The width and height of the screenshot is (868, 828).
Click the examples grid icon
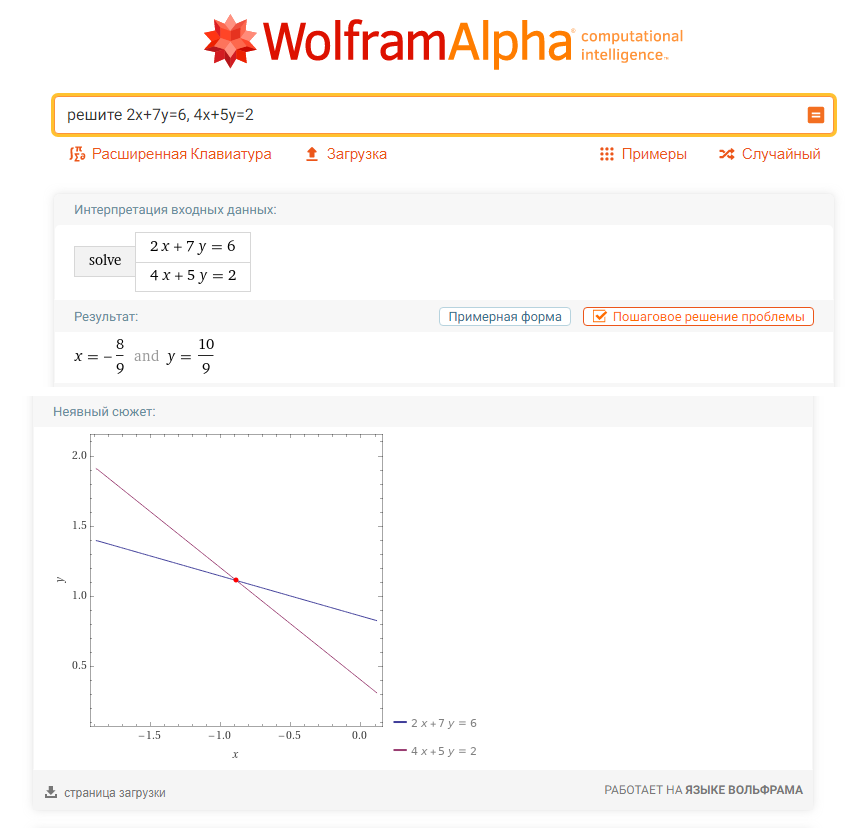point(606,154)
